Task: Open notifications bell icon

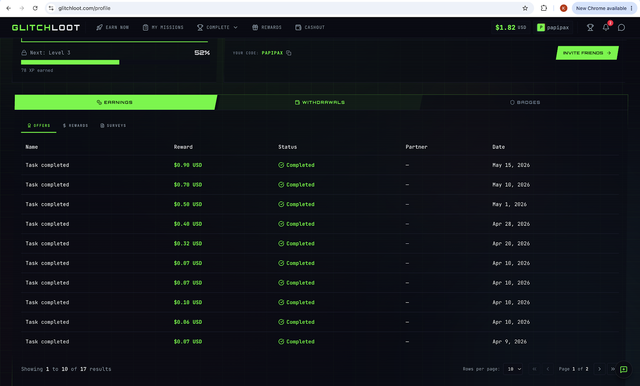Action: pyautogui.click(x=606, y=27)
